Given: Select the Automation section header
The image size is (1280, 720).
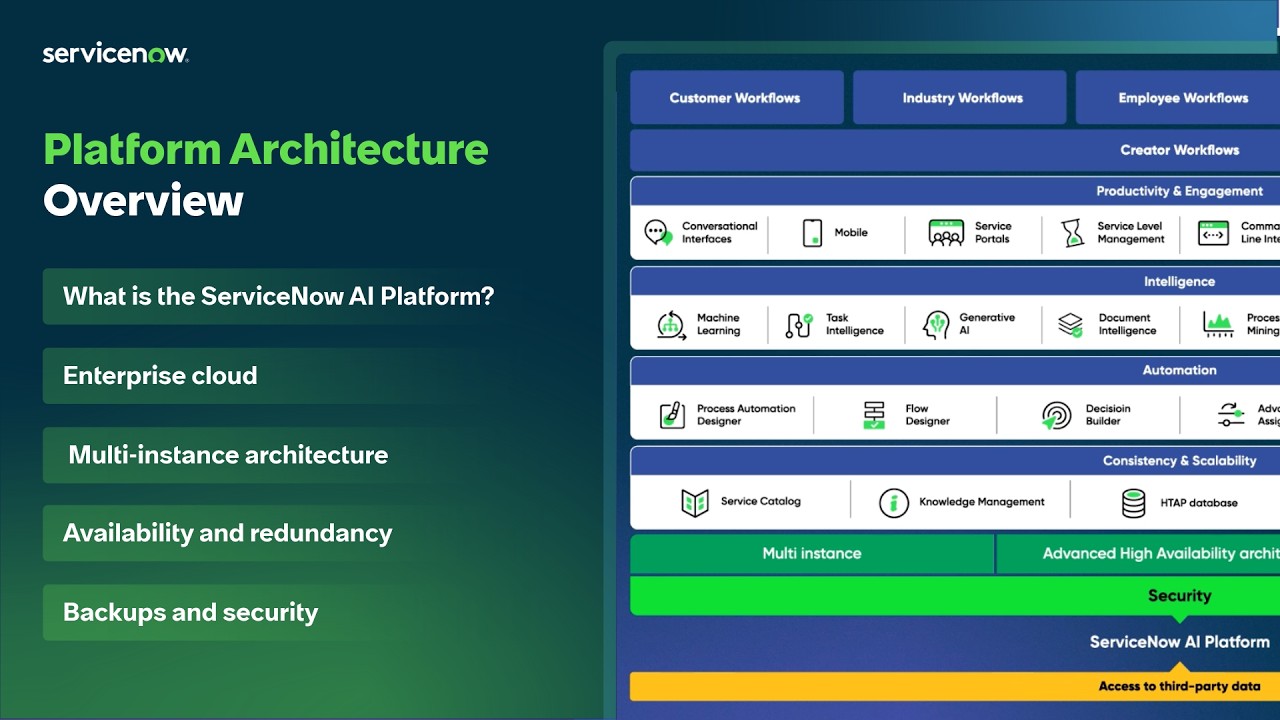Looking at the screenshot, I should click(955, 370).
